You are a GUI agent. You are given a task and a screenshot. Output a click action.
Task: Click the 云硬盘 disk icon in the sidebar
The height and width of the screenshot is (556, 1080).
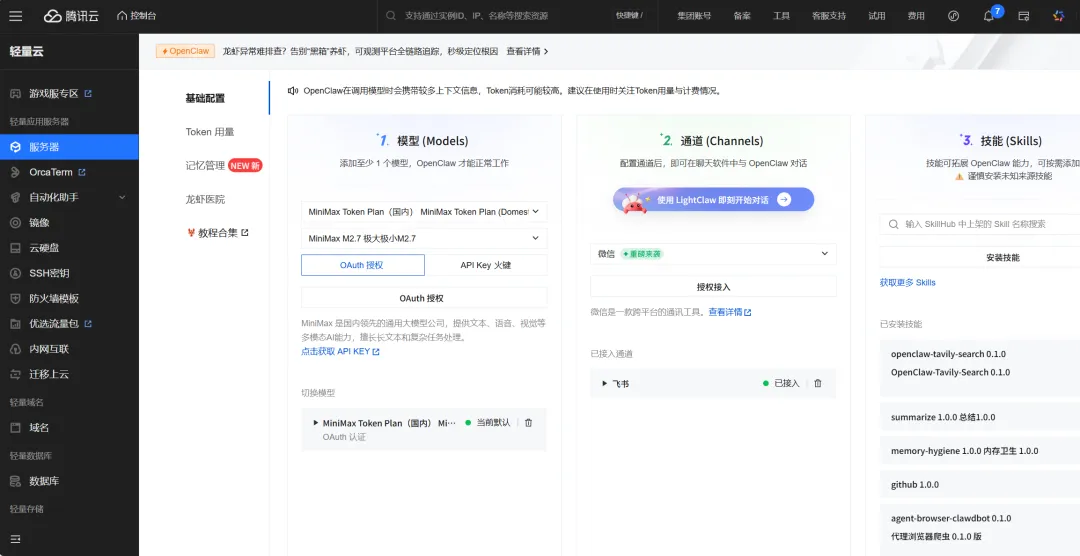[15, 248]
